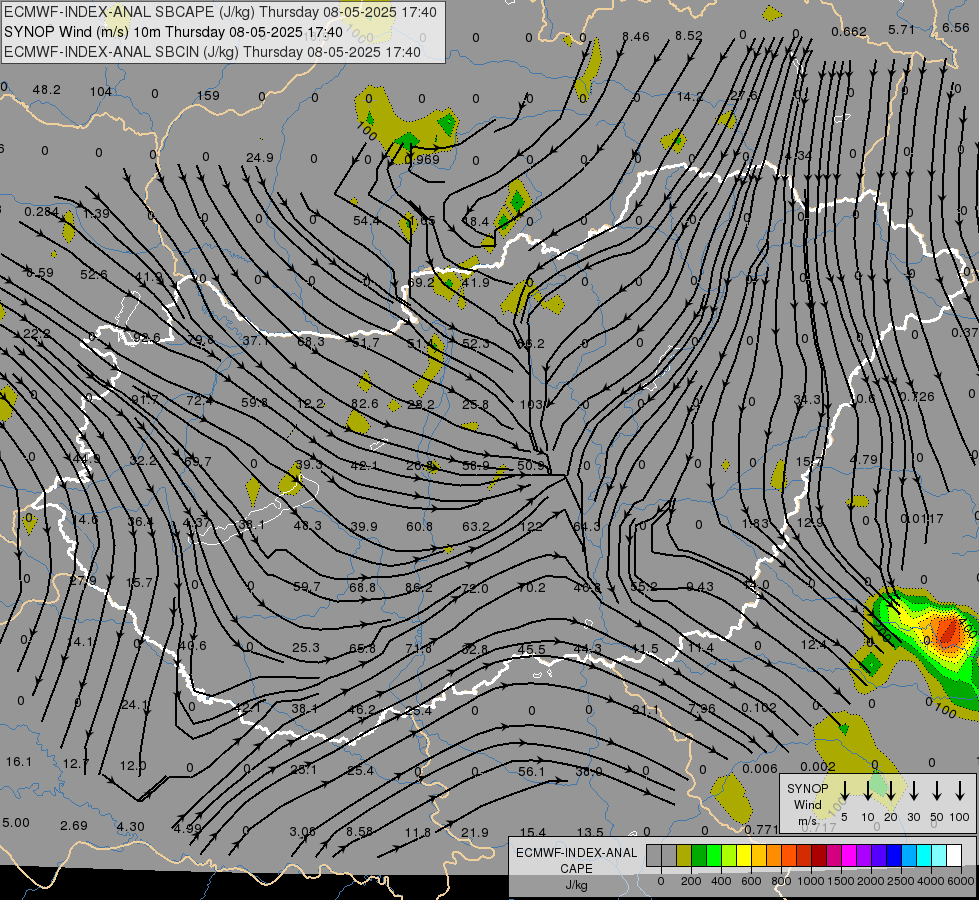Click the 10 m/s wind arrow in legend
This screenshot has width=979, height=900.
867,790
